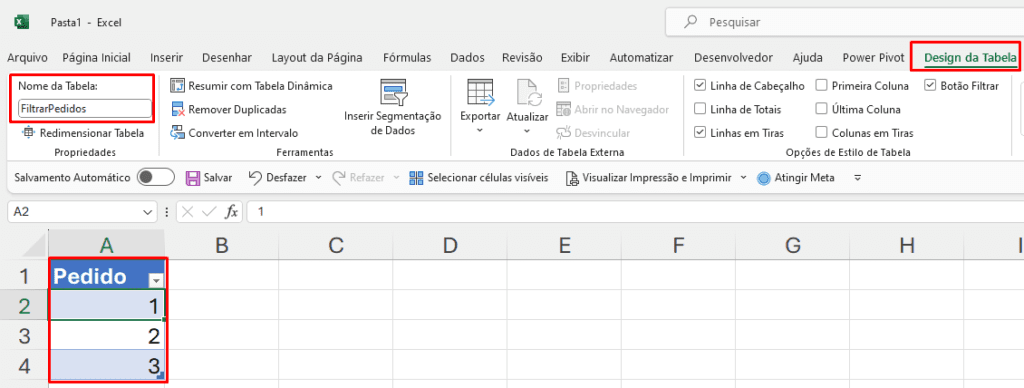The width and height of the screenshot is (1024, 388).
Task: Click Abrir no Navegador item
Action: click(x=612, y=110)
